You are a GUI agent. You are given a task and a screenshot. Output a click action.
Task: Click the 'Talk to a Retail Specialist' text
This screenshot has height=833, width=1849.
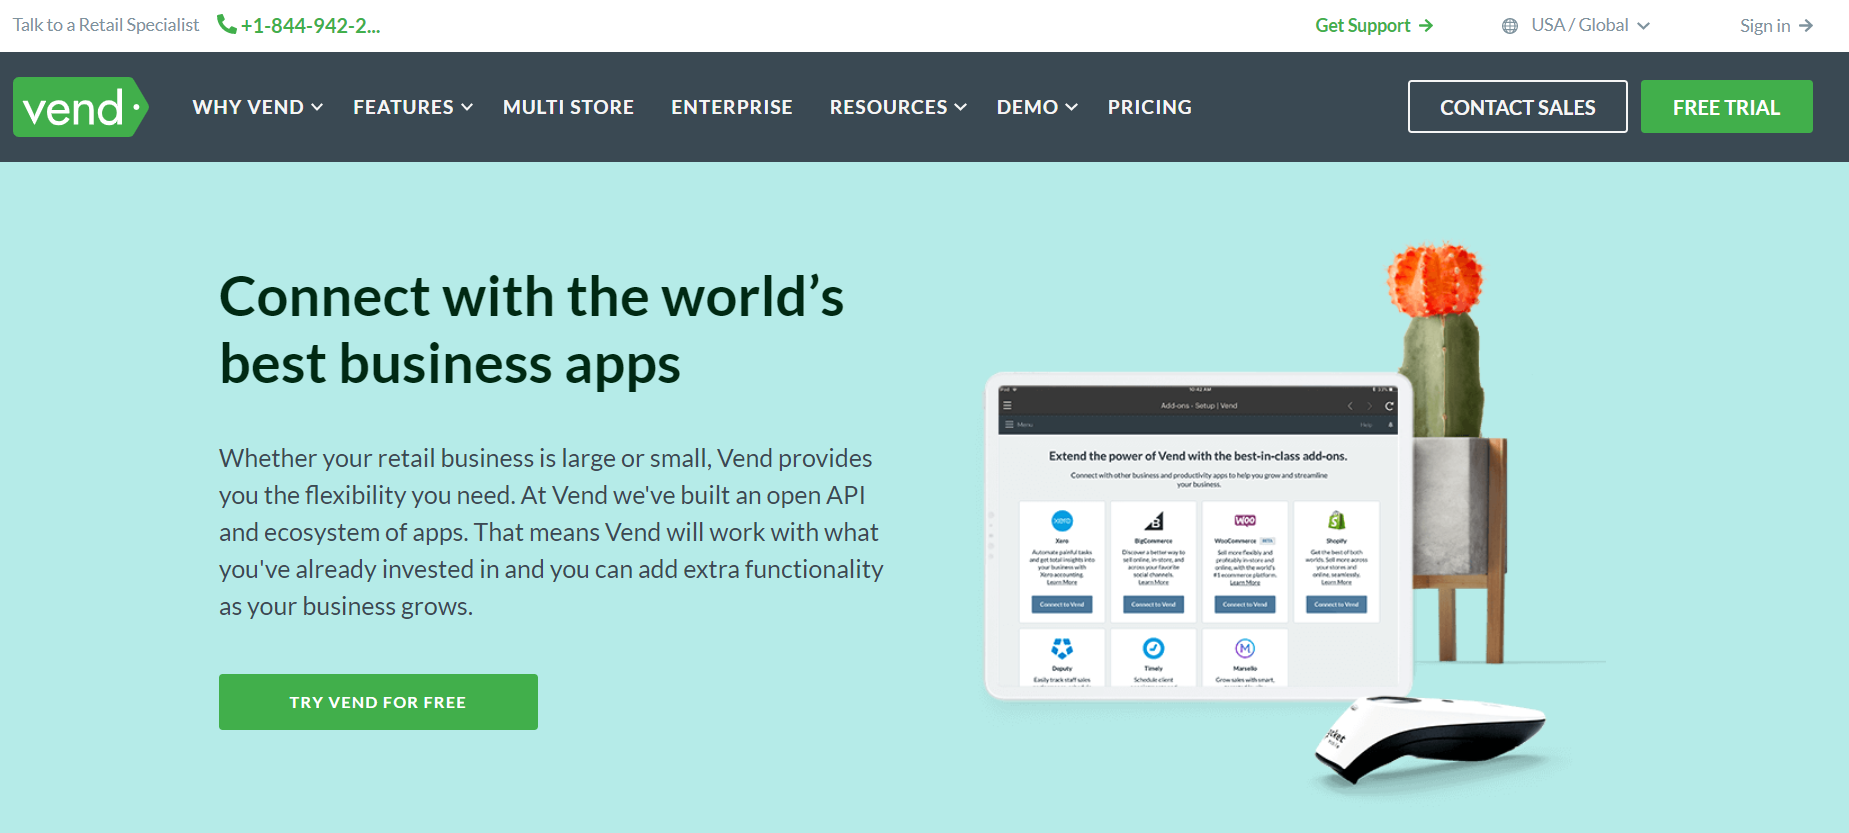(106, 25)
